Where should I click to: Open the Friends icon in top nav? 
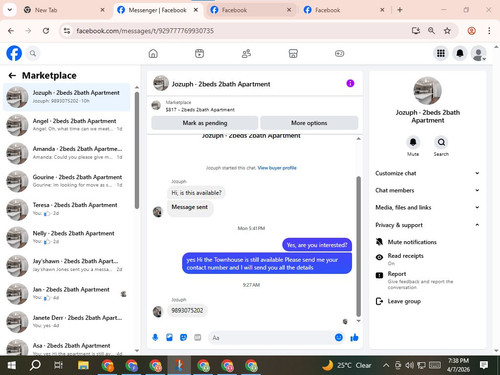coord(246,53)
